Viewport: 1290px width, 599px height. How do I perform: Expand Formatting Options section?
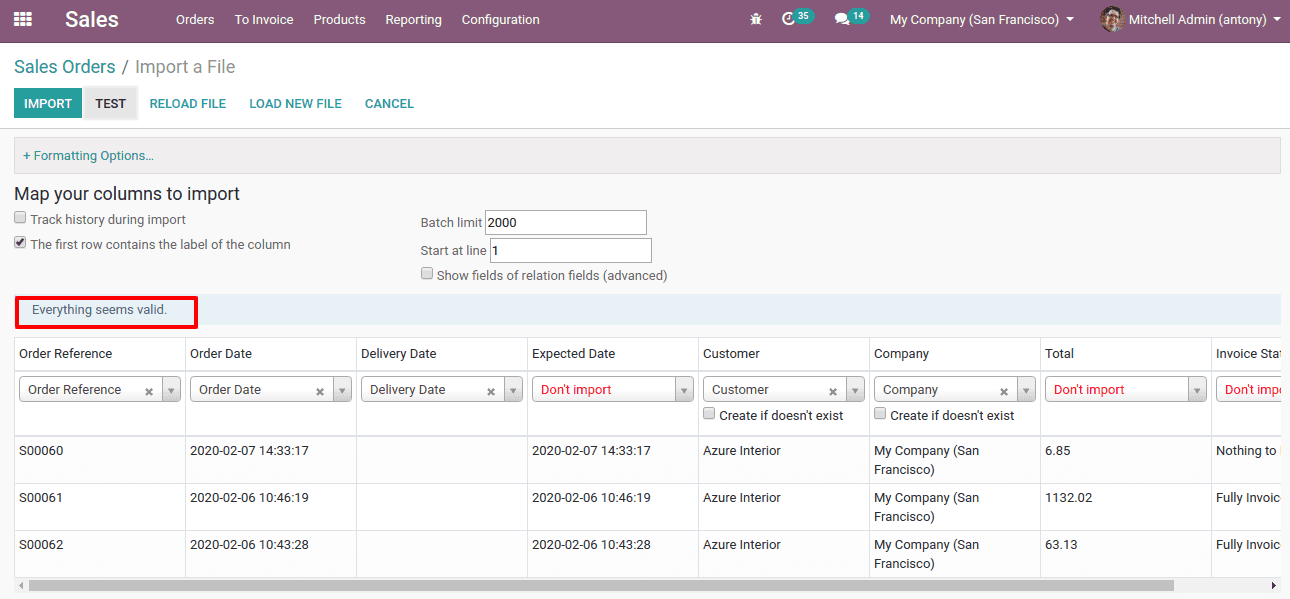88,156
